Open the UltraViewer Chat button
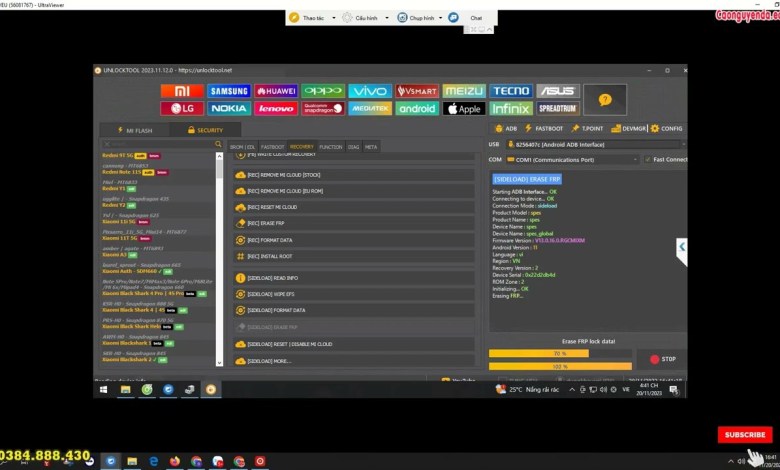 [x=476, y=18]
